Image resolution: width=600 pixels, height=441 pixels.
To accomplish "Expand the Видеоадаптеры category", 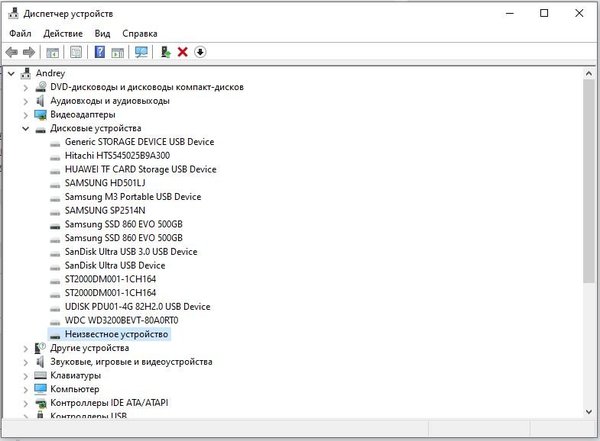I will pyautogui.click(x=26, y=115).
